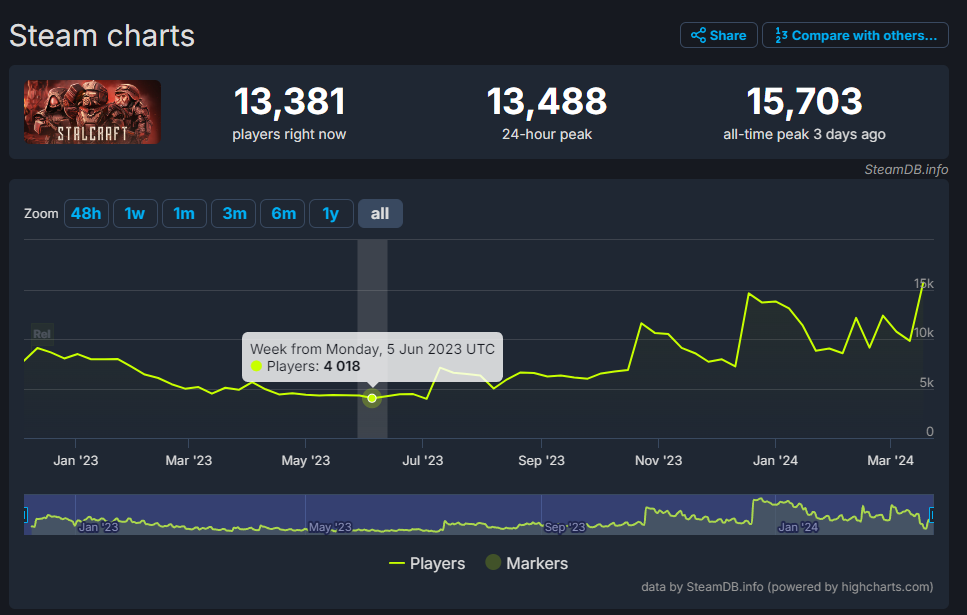Click the Jan '24 x-axis label
This screenshot has width=967, height=615.
click(x=775, y=461)
